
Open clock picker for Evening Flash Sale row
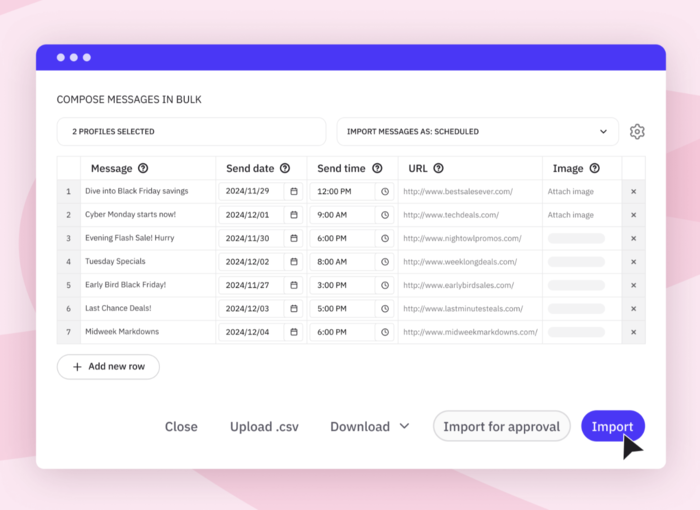coord(385,238)
